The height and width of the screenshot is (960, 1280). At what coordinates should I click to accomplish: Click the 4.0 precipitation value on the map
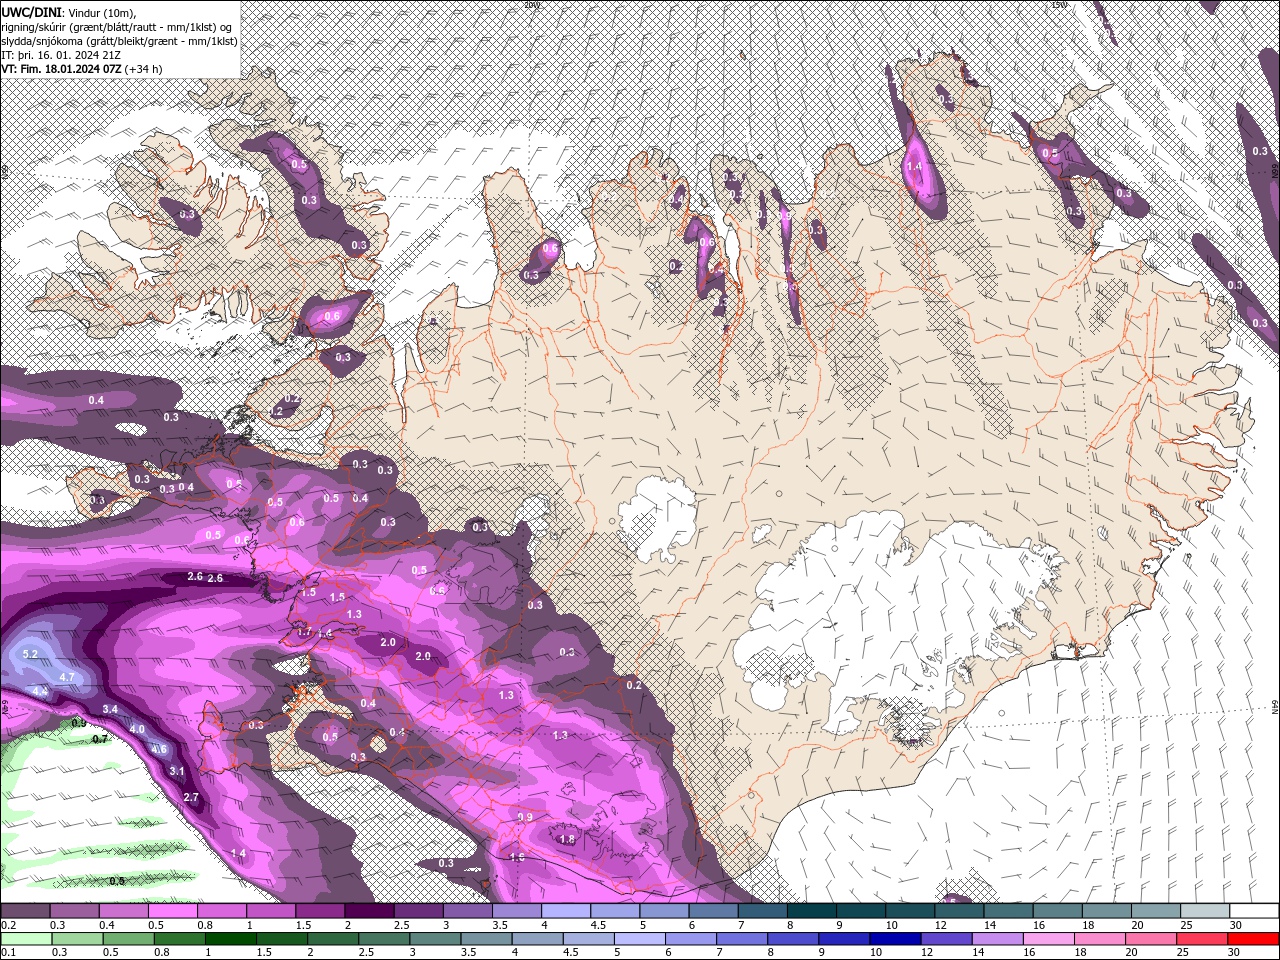pos(137,729)
